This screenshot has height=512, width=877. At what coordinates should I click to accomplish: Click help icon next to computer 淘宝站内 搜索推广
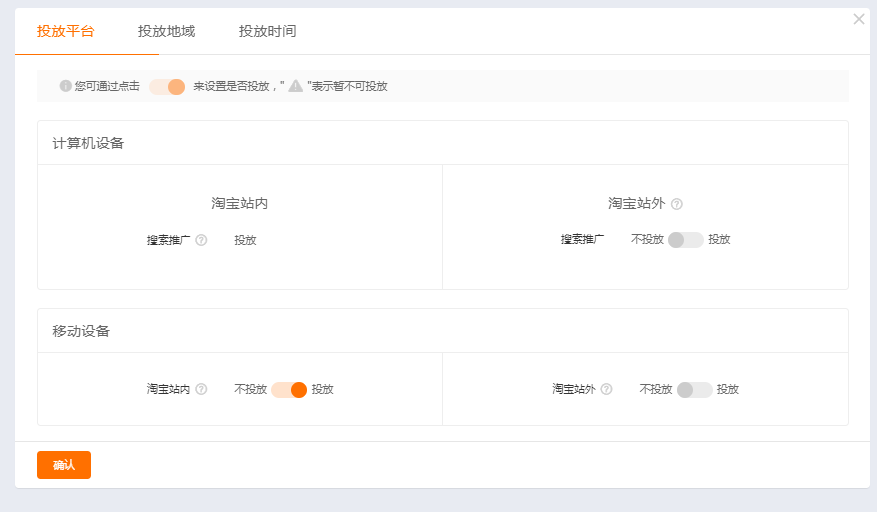(x=201, y=240)
